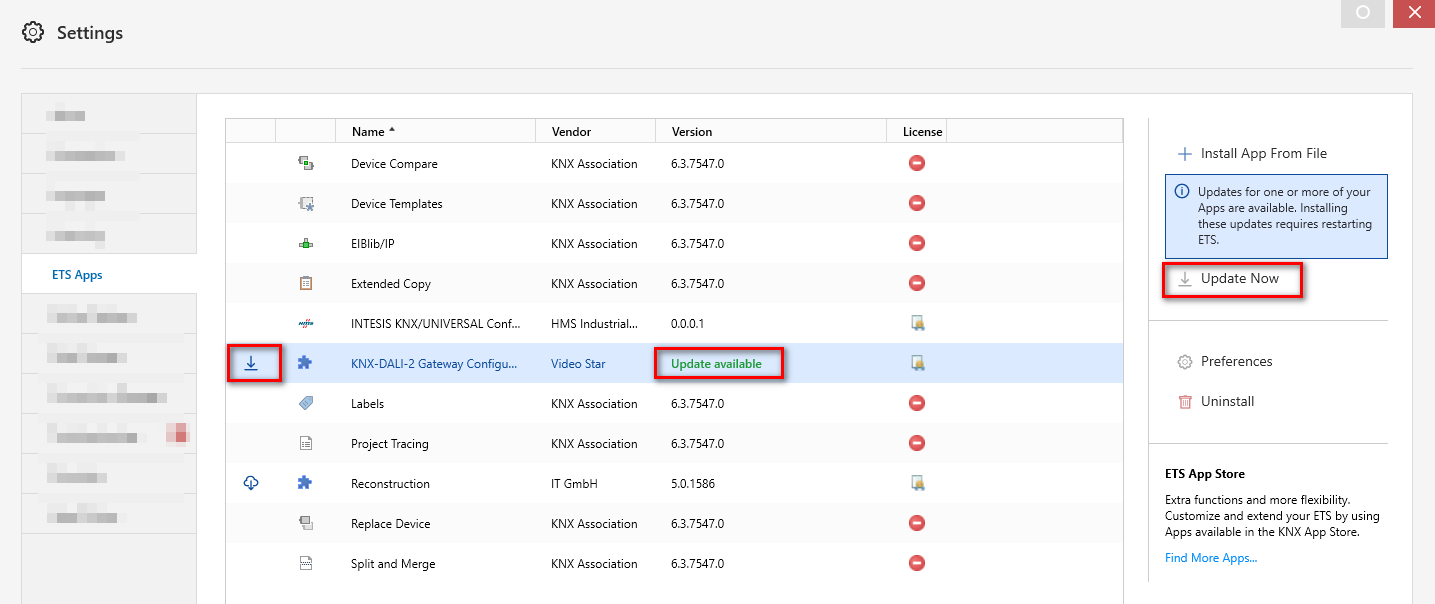Click the Replace Device app icon
1435x604 pixels.
305,523
